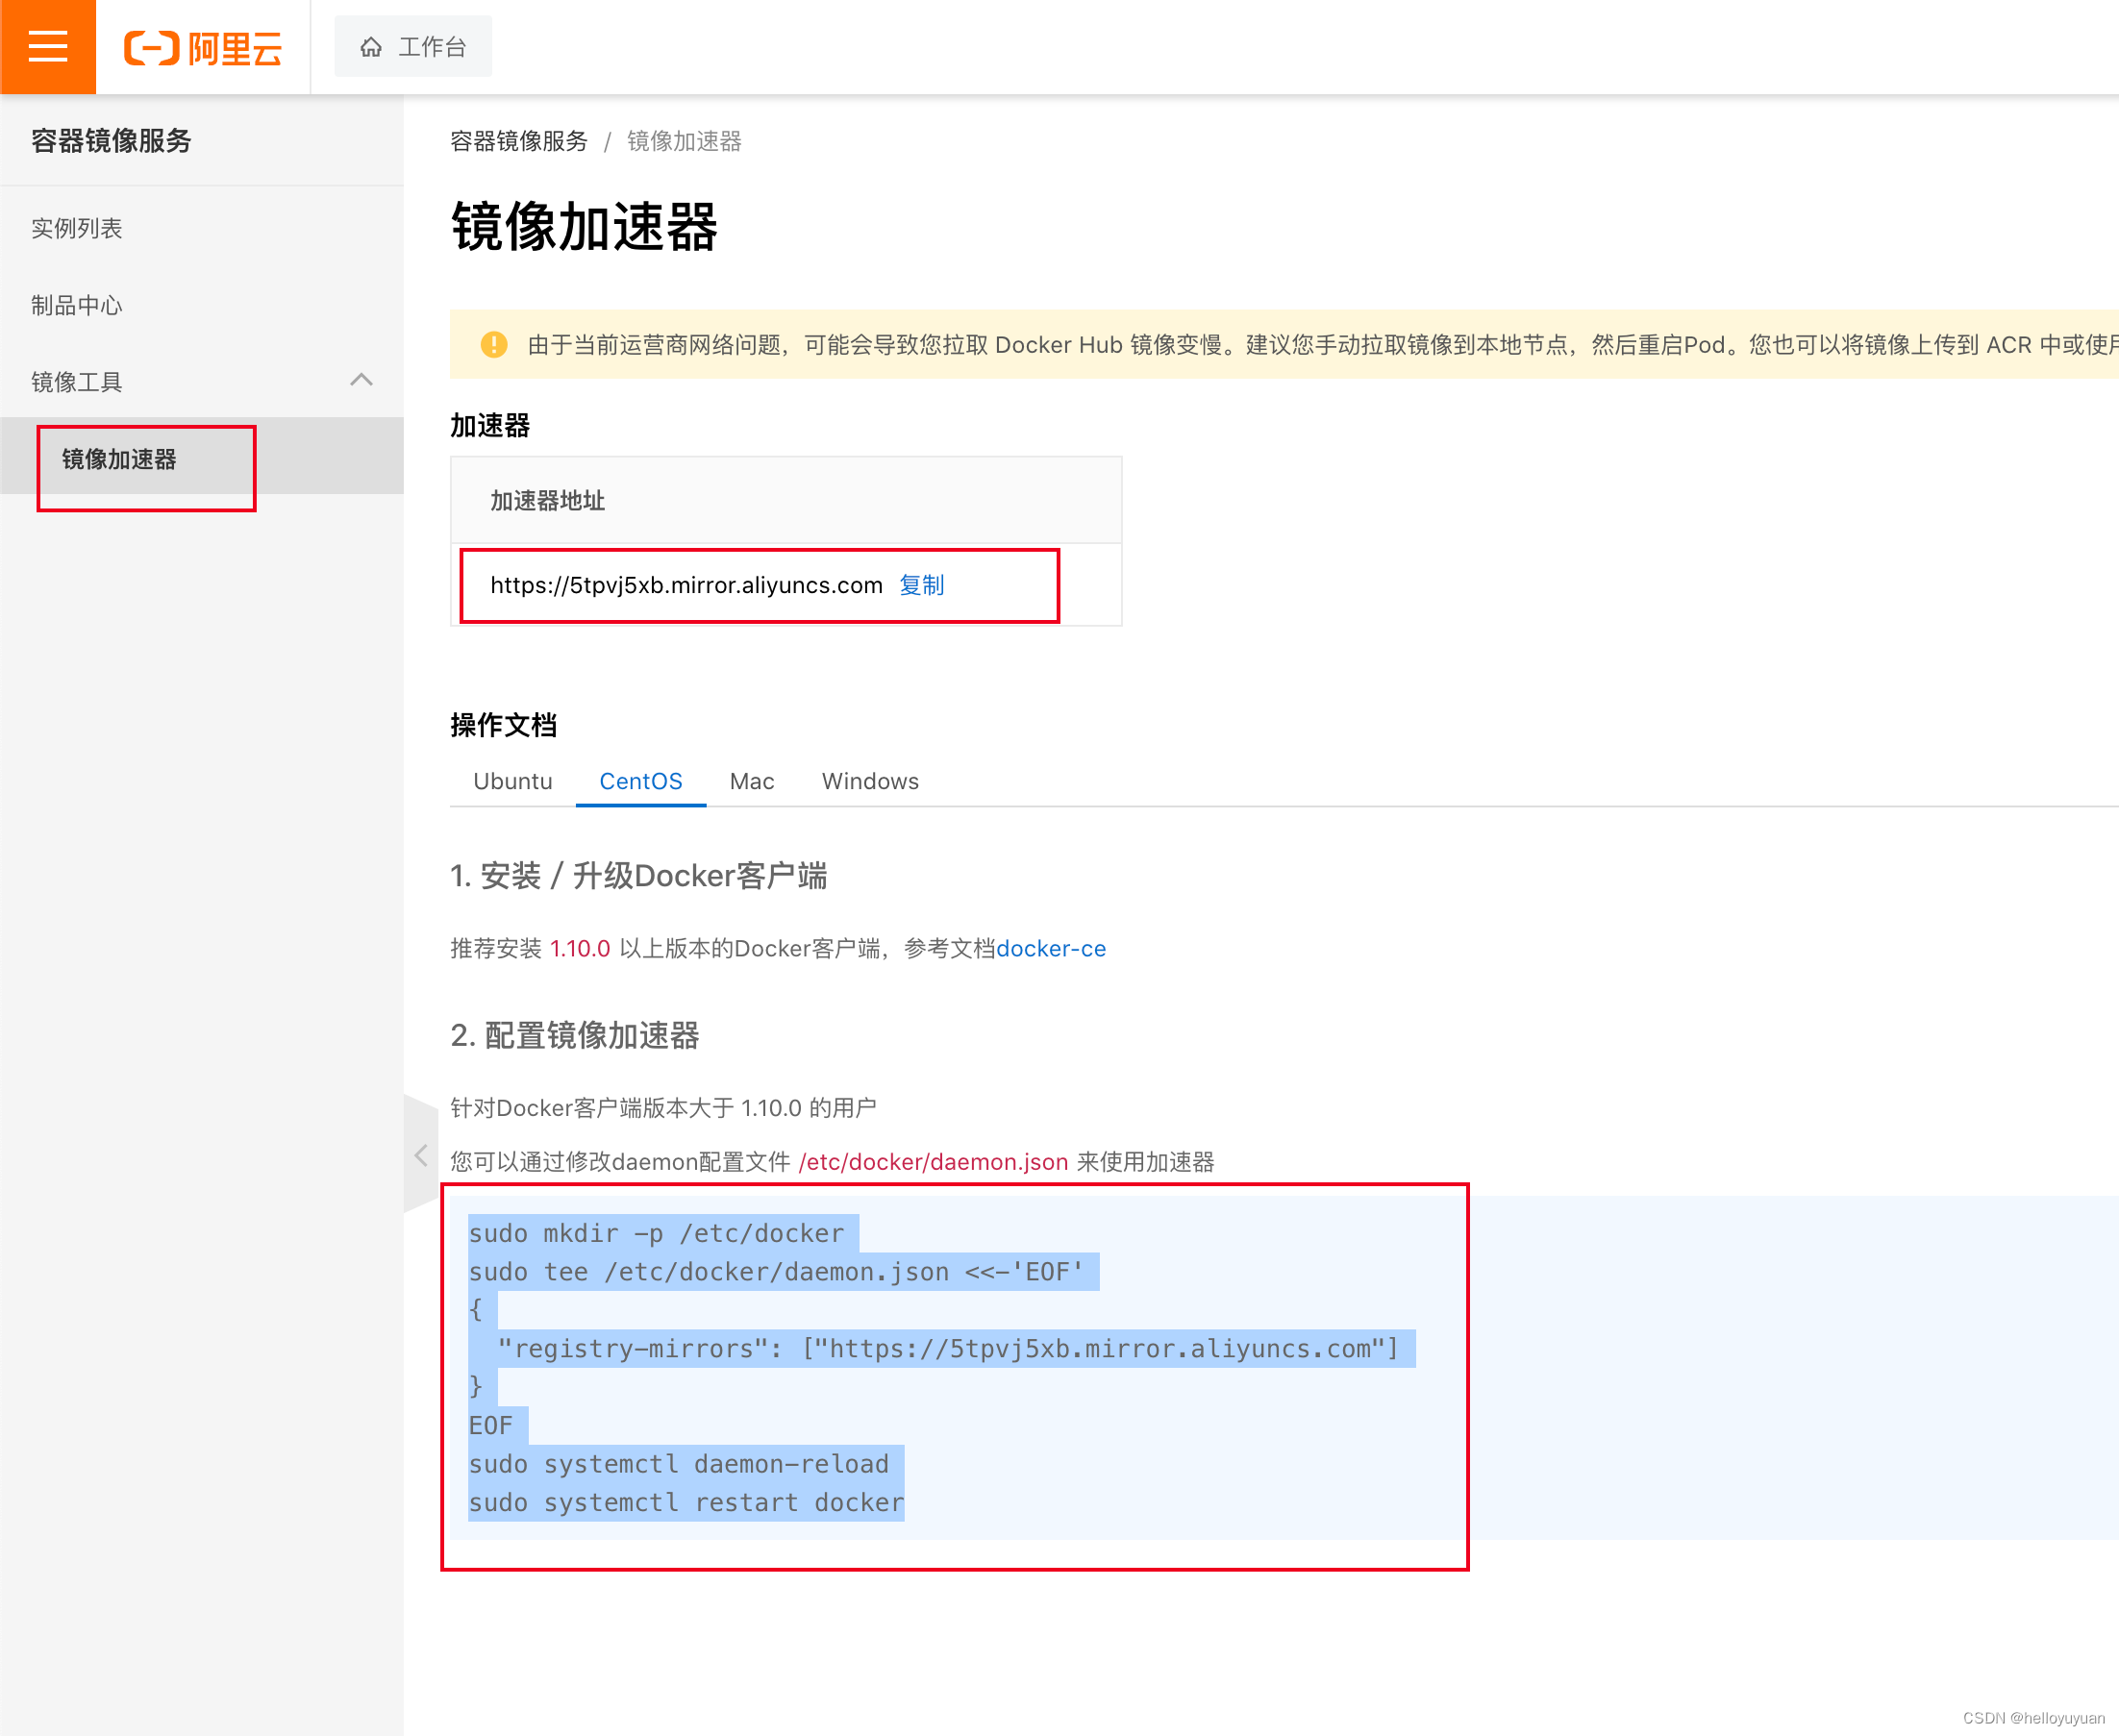Screen dimensions: 2119x1736
Task: Click the home icon beside 工作台
Action: tap(371, 47)
